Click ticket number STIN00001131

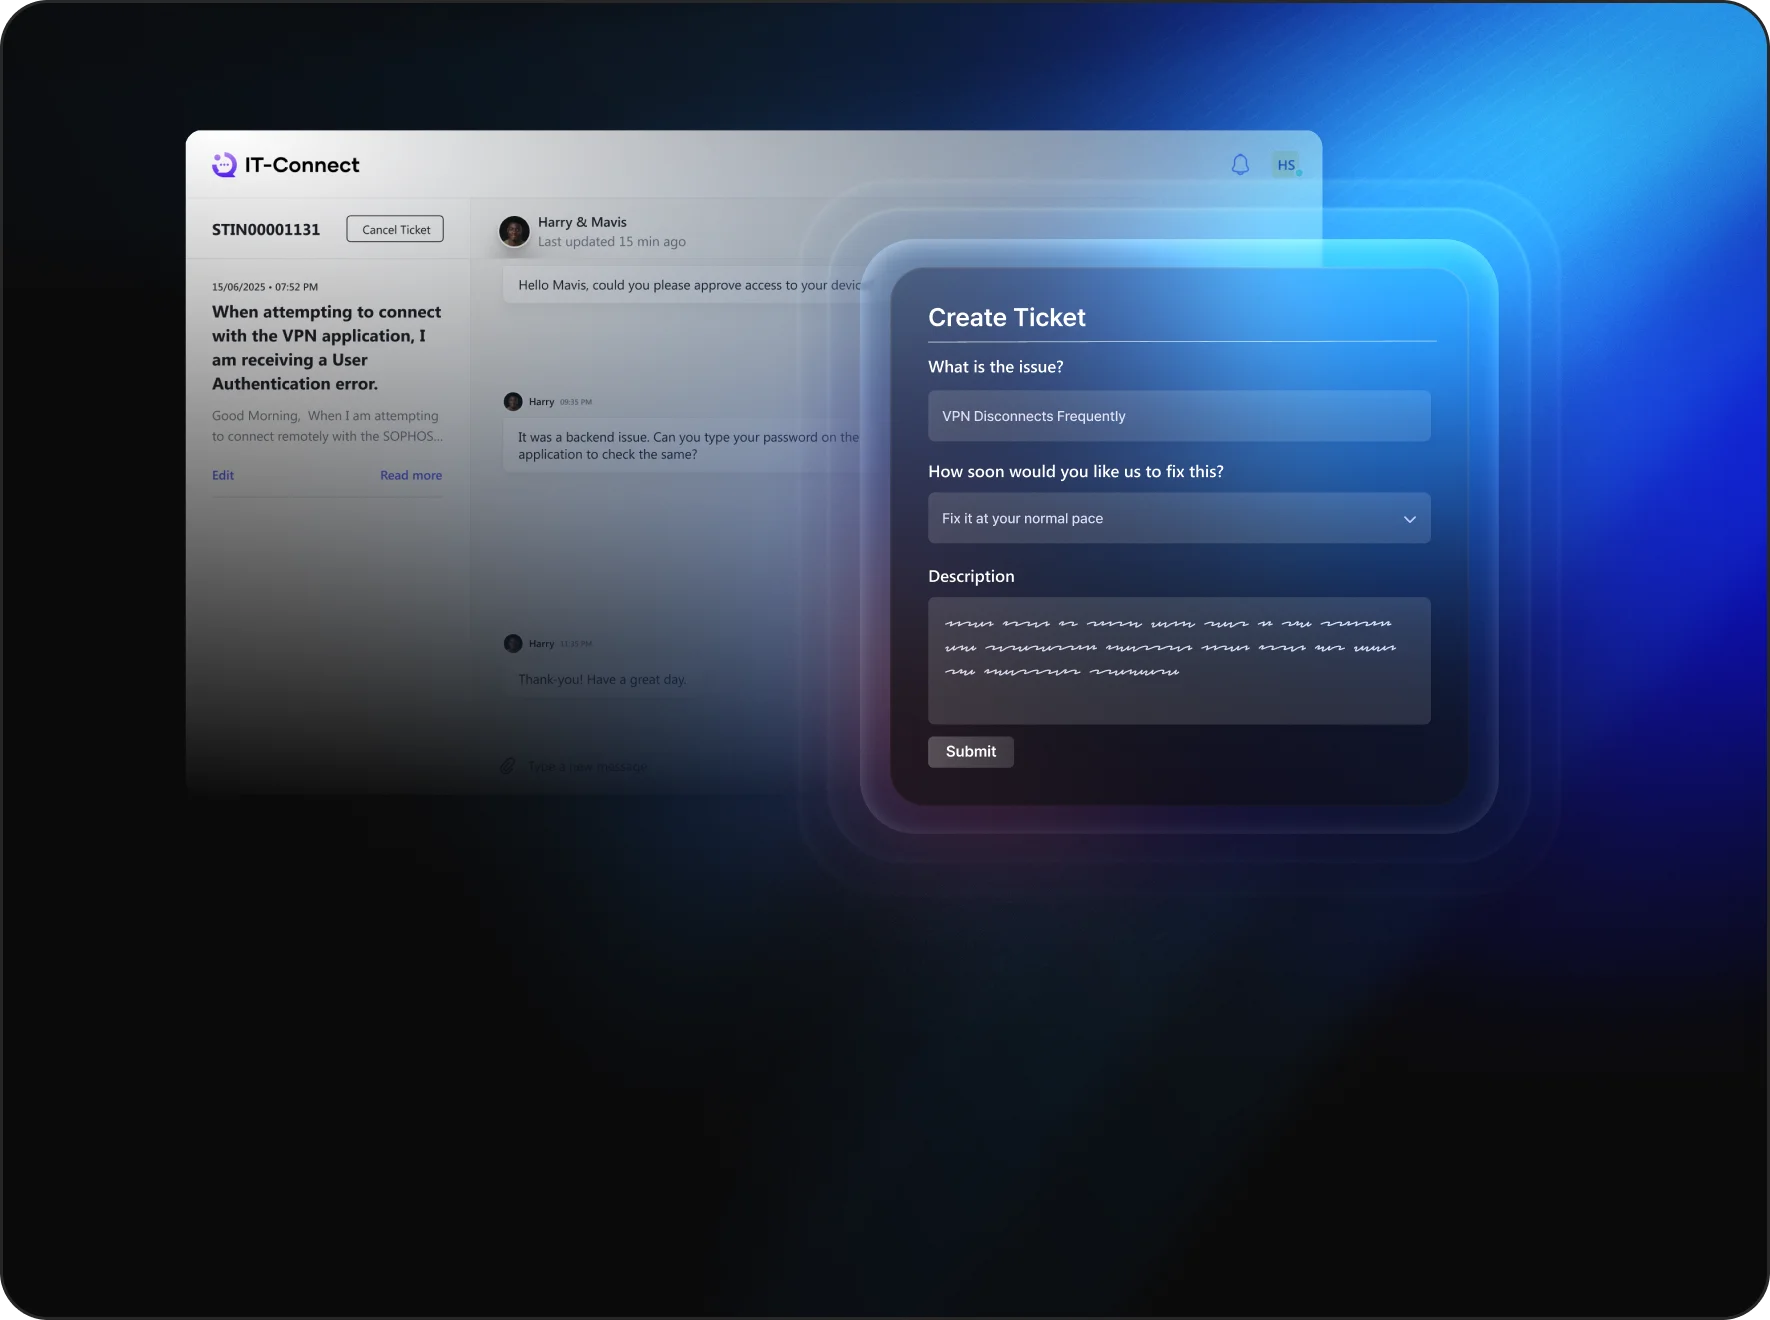click(266, 229)
